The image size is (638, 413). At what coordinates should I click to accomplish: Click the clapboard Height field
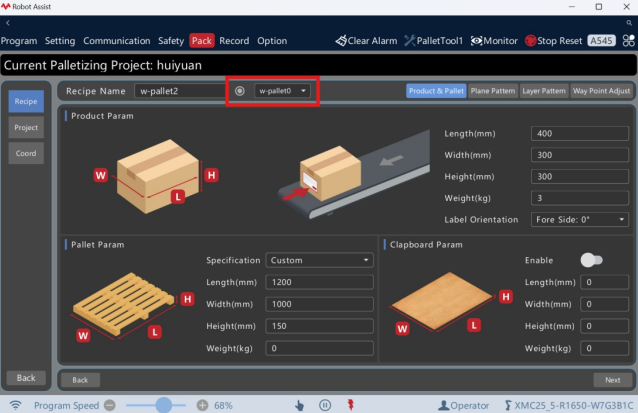(x=605, y=326)
